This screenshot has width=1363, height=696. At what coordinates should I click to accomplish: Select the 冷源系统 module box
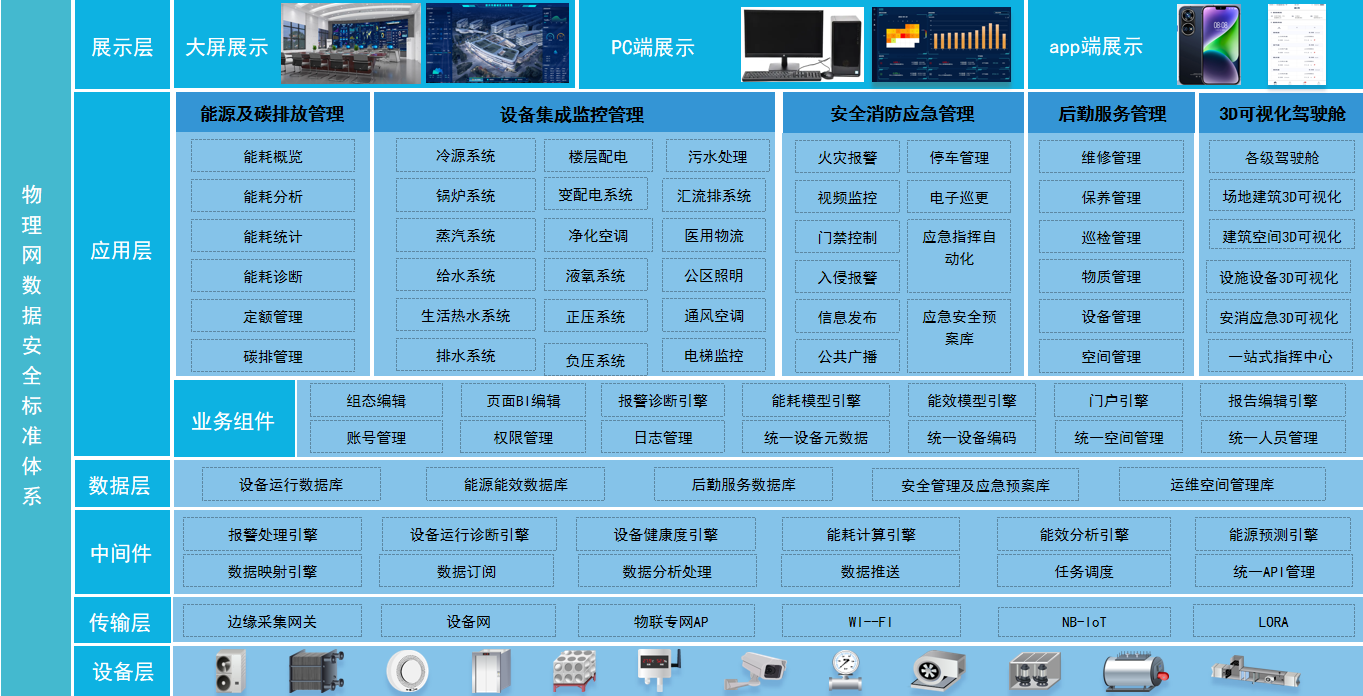[465, 156]
